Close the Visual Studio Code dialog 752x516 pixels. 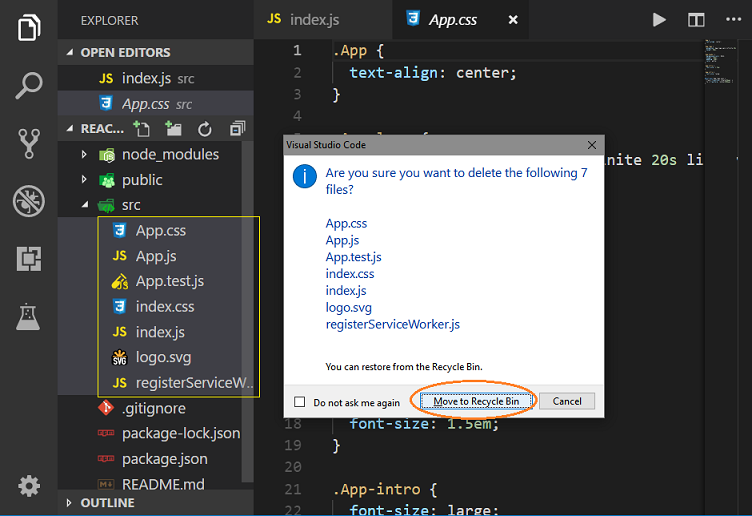click(592, 145)
